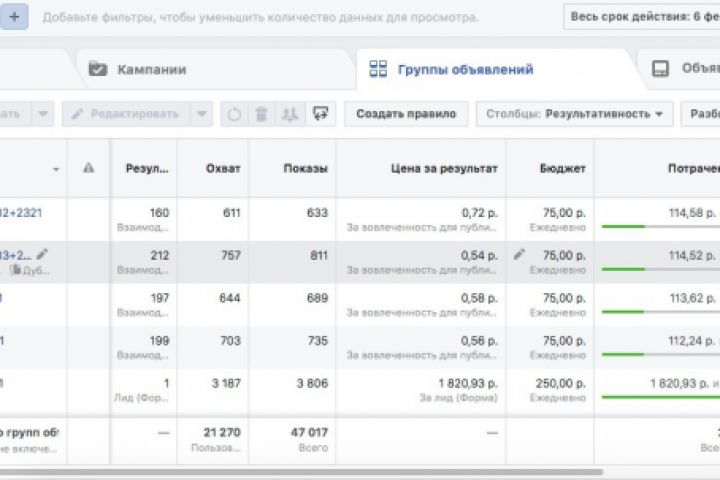Screen dimensions: 720x480
Task: Click the split-test people toolbar icon
Action: tap(290, 114)
